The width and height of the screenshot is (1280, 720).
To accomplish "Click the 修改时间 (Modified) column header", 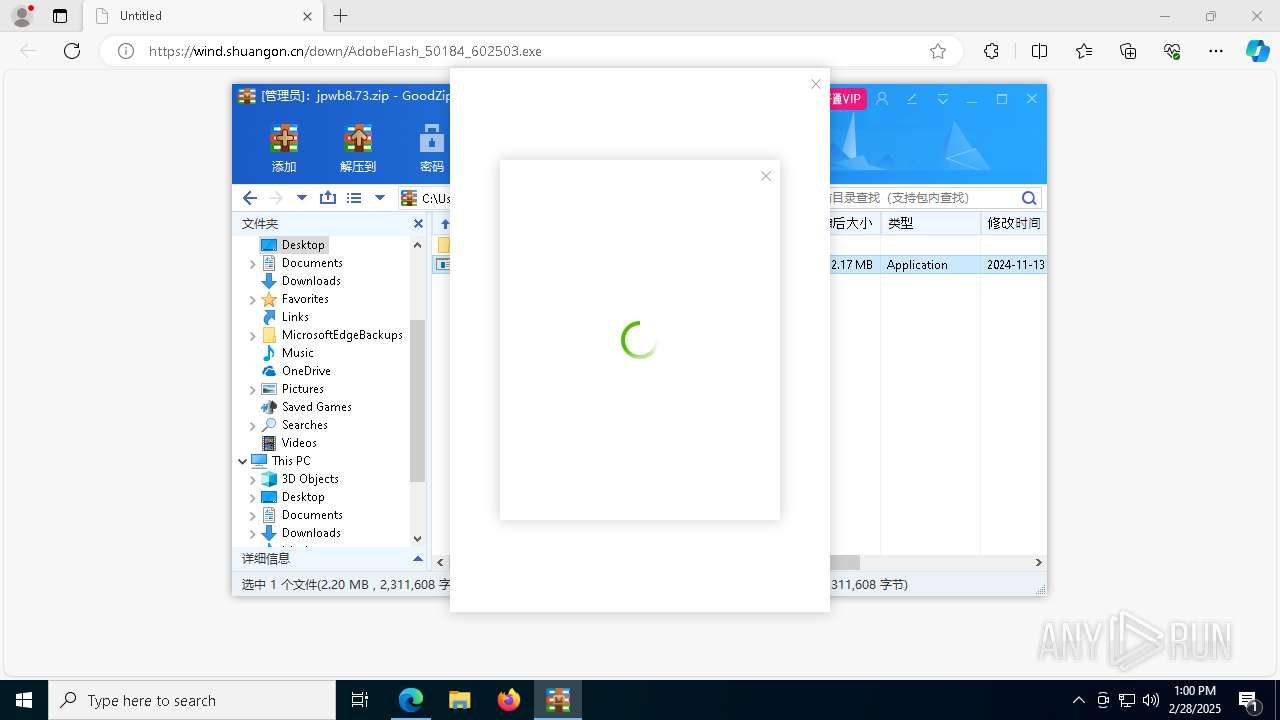I will 1014,224.
